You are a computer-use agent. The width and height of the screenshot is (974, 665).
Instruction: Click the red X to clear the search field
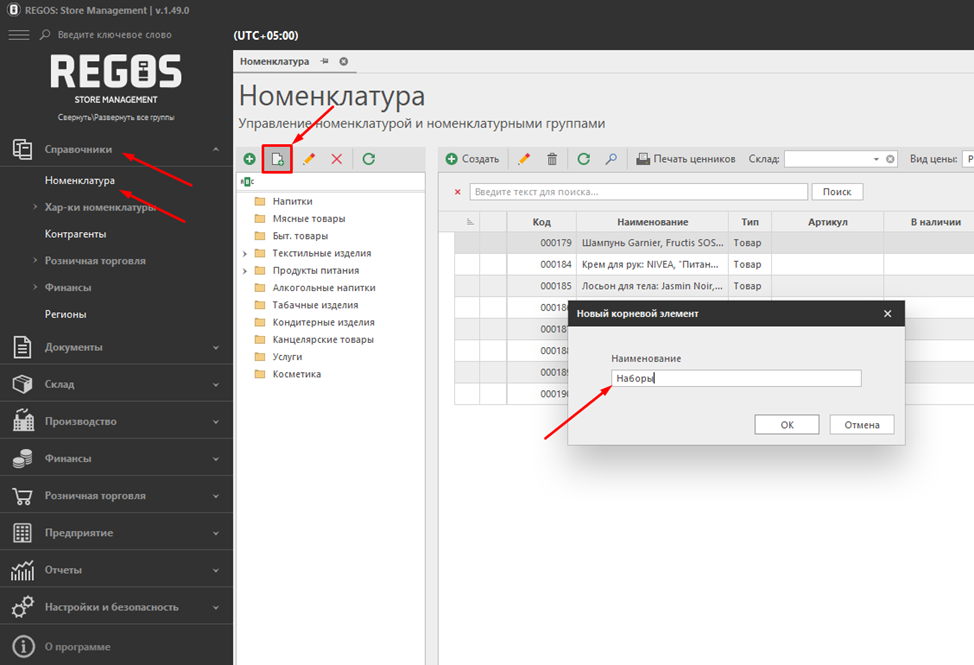(x=458, y=191)
